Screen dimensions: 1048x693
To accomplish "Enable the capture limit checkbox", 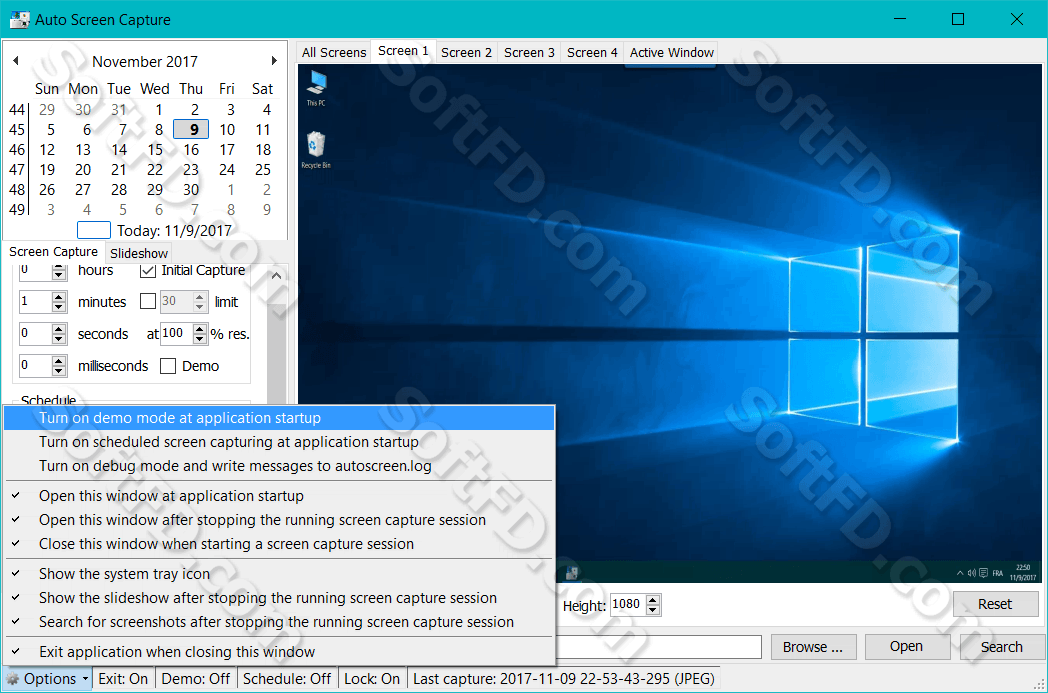I will point(148,301).
